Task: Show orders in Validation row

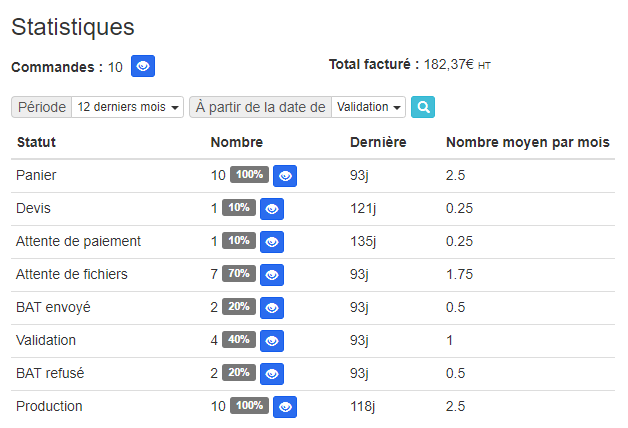Action: tap(271, 341)
